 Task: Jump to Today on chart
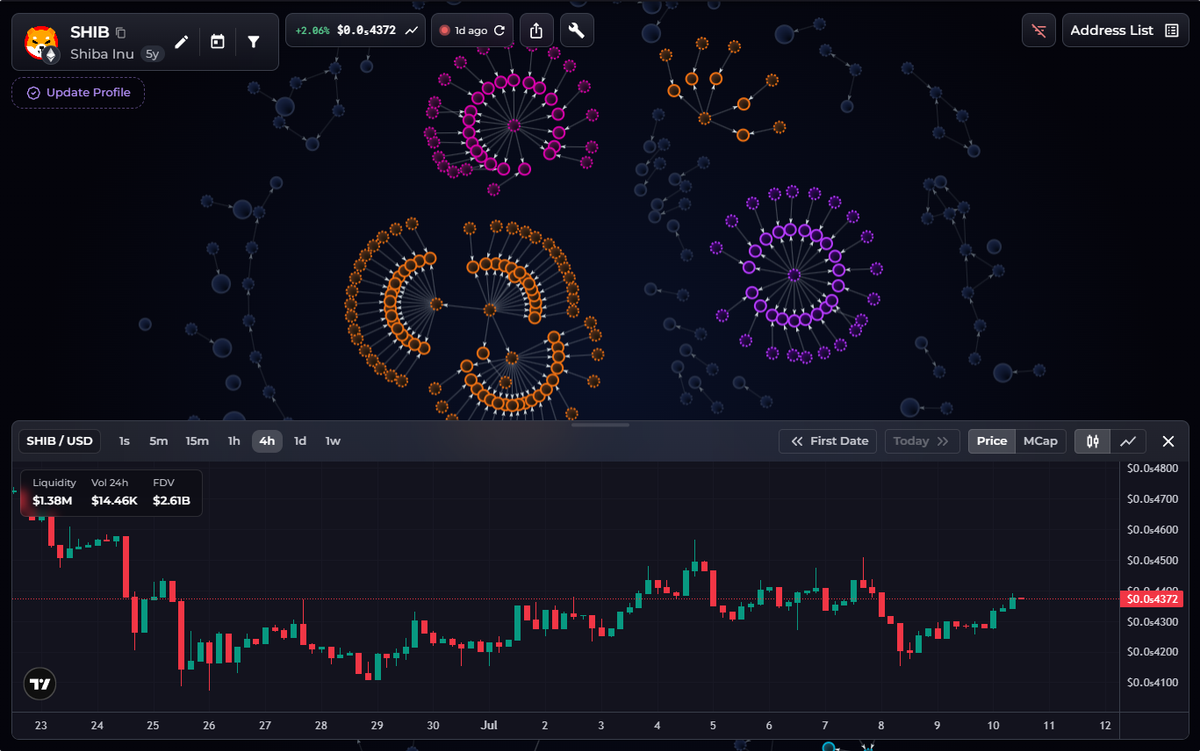[x=922, y=441]
